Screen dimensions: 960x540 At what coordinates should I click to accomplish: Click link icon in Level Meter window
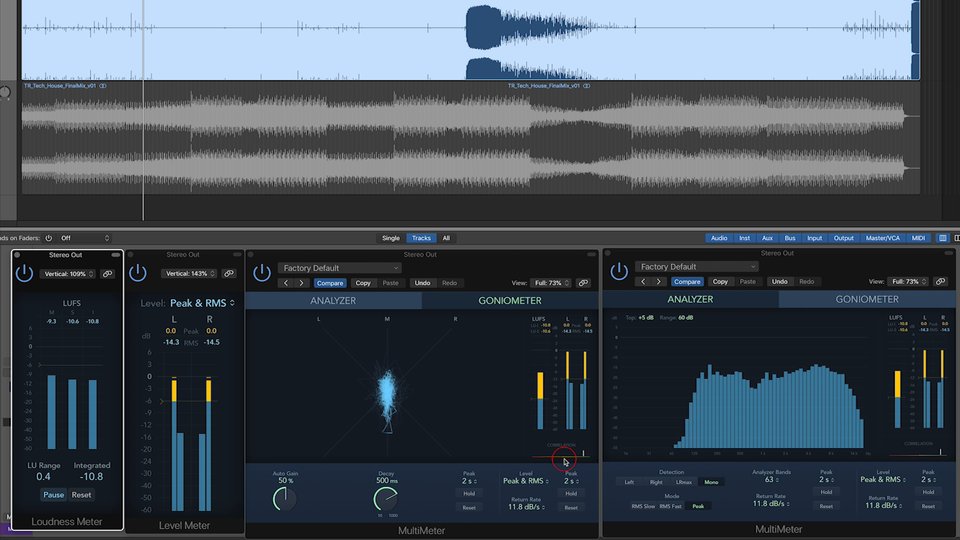click(x=229, y=273)
